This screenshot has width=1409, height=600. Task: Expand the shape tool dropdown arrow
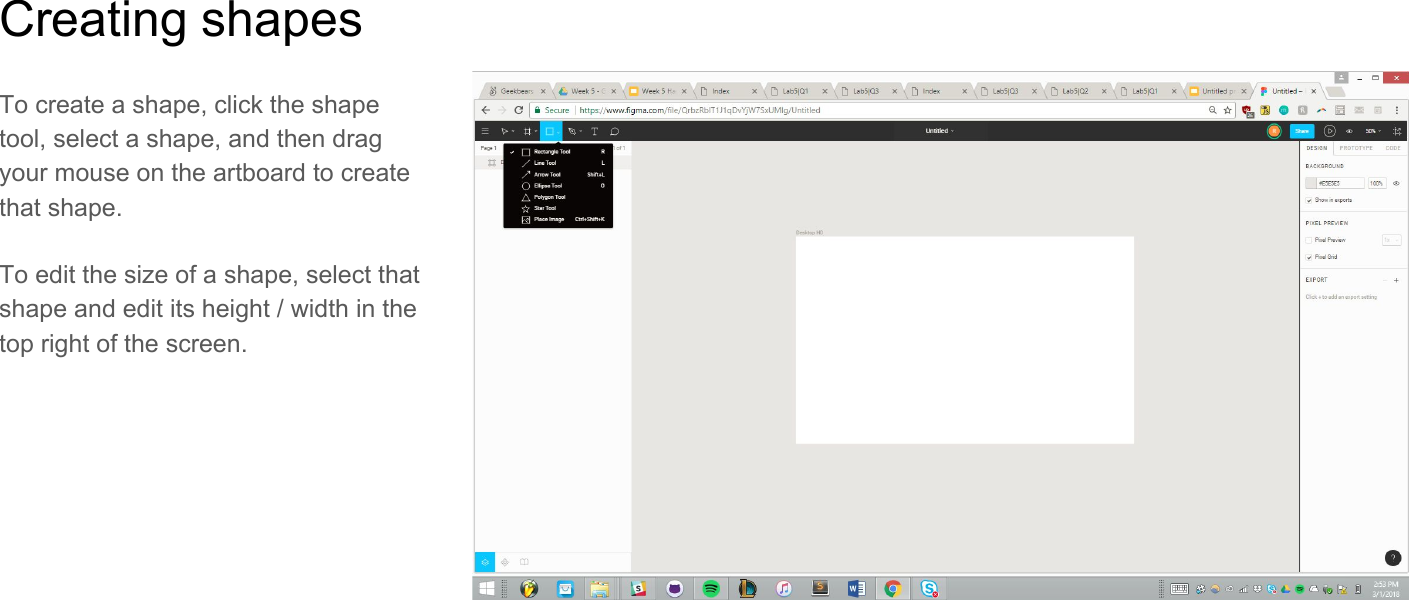[558, 132]
